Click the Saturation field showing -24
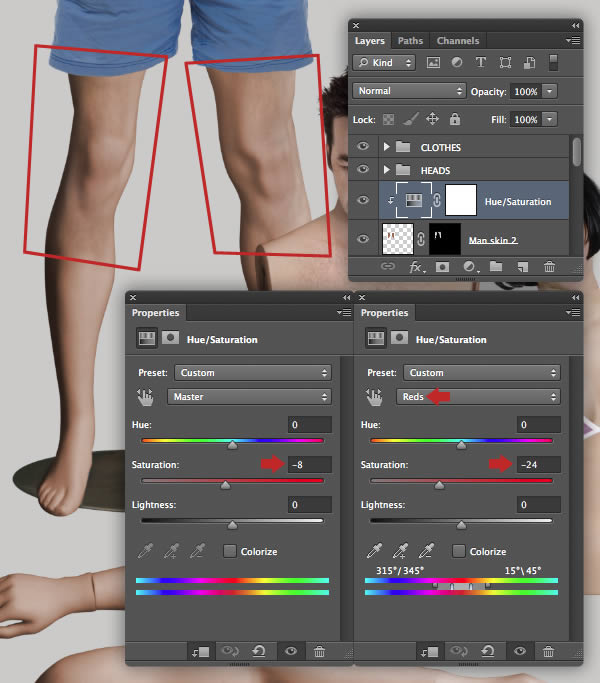The height and width of the screenshot is (683, 600). point(539,465)
